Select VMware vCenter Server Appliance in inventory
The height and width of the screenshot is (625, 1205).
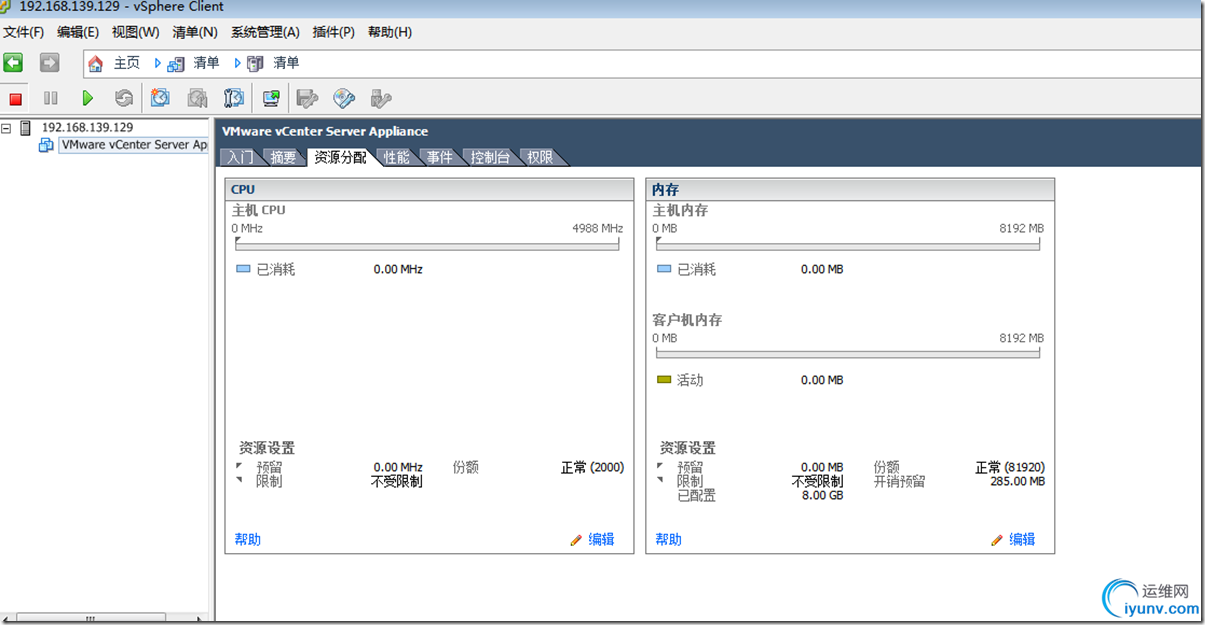(x=133, y=144)
